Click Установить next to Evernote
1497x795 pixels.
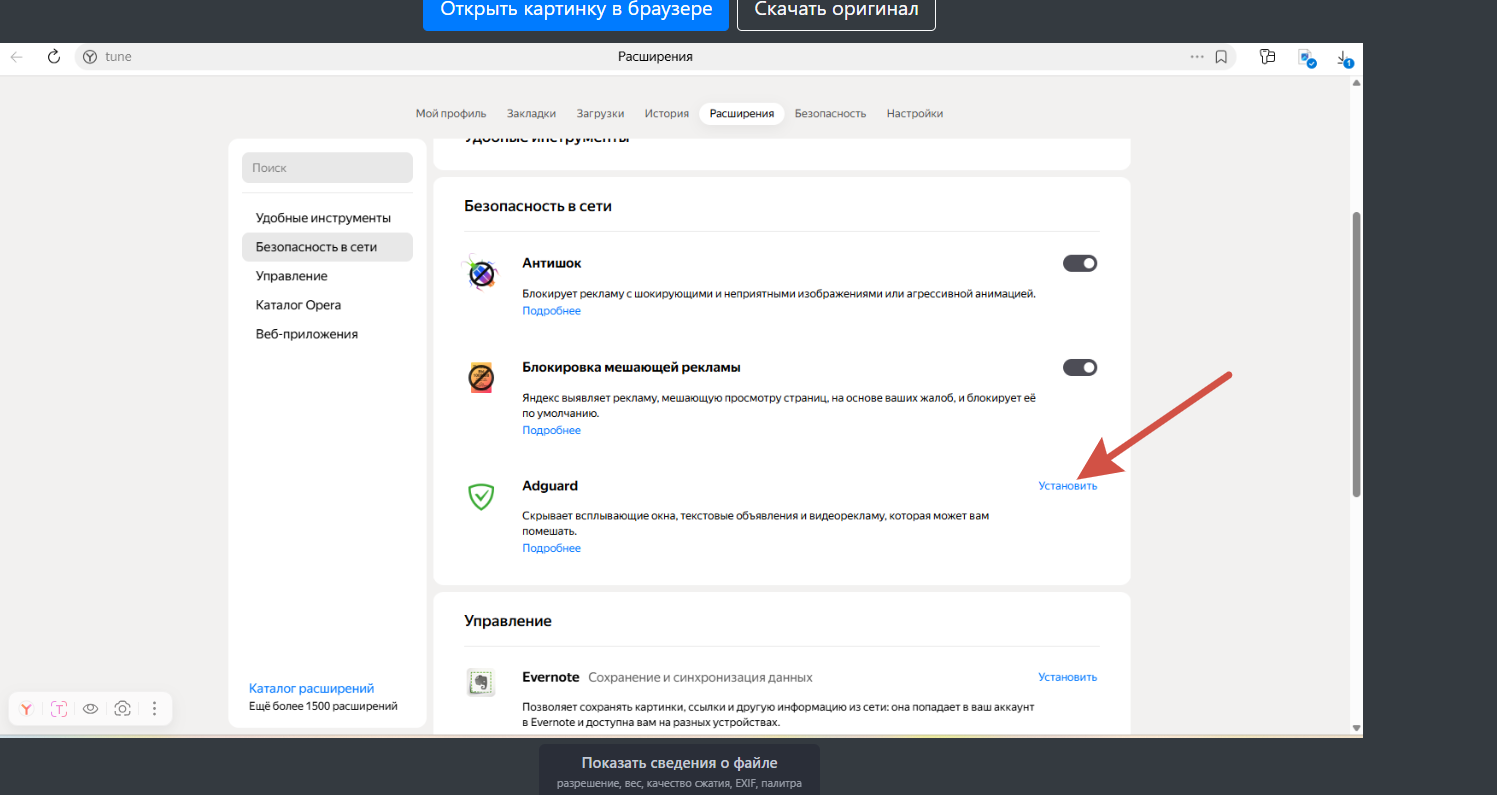tap(1067, 677)
